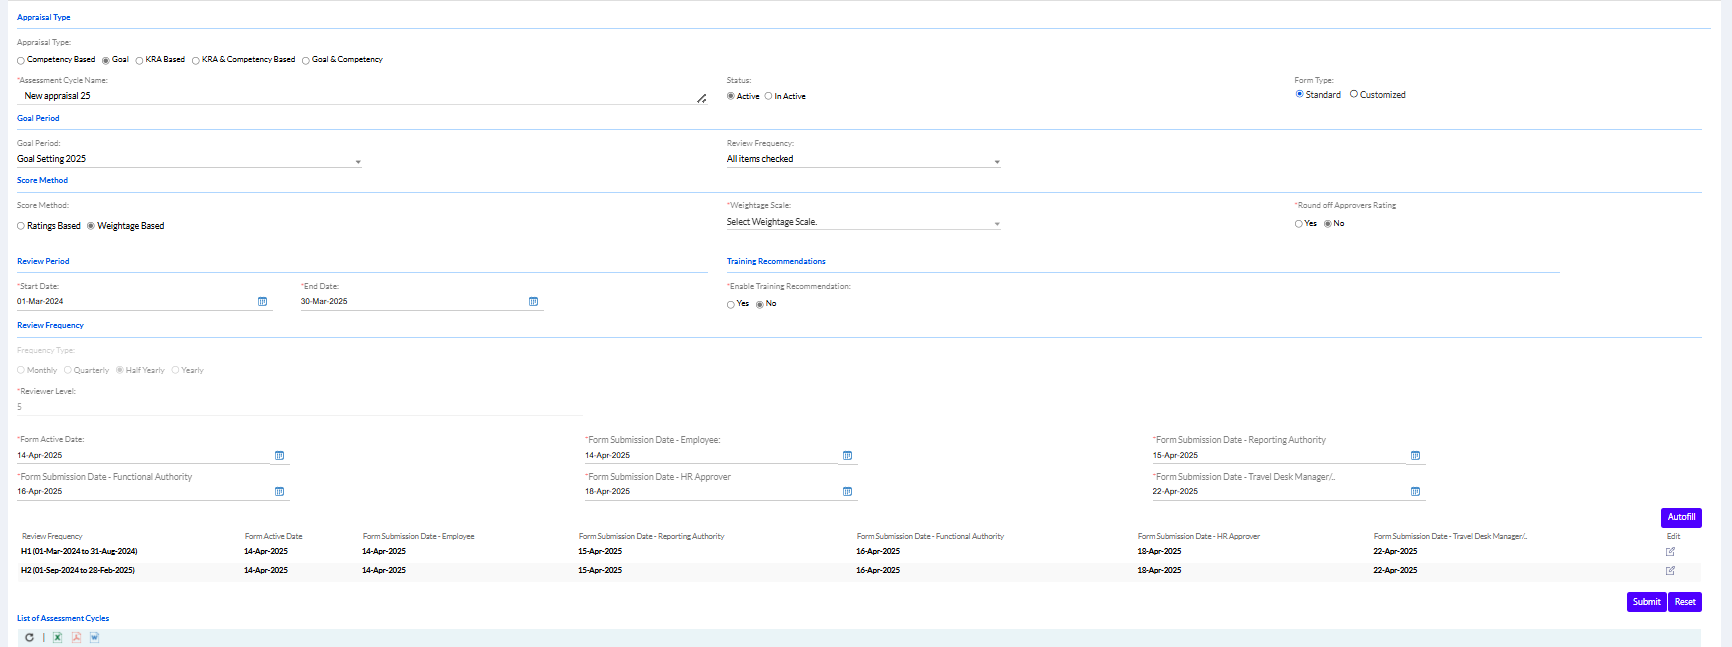Edit the H1 review frequency row
Image resolution: width=1732 pixels, height=647 pixels.
click(1669, 551)
